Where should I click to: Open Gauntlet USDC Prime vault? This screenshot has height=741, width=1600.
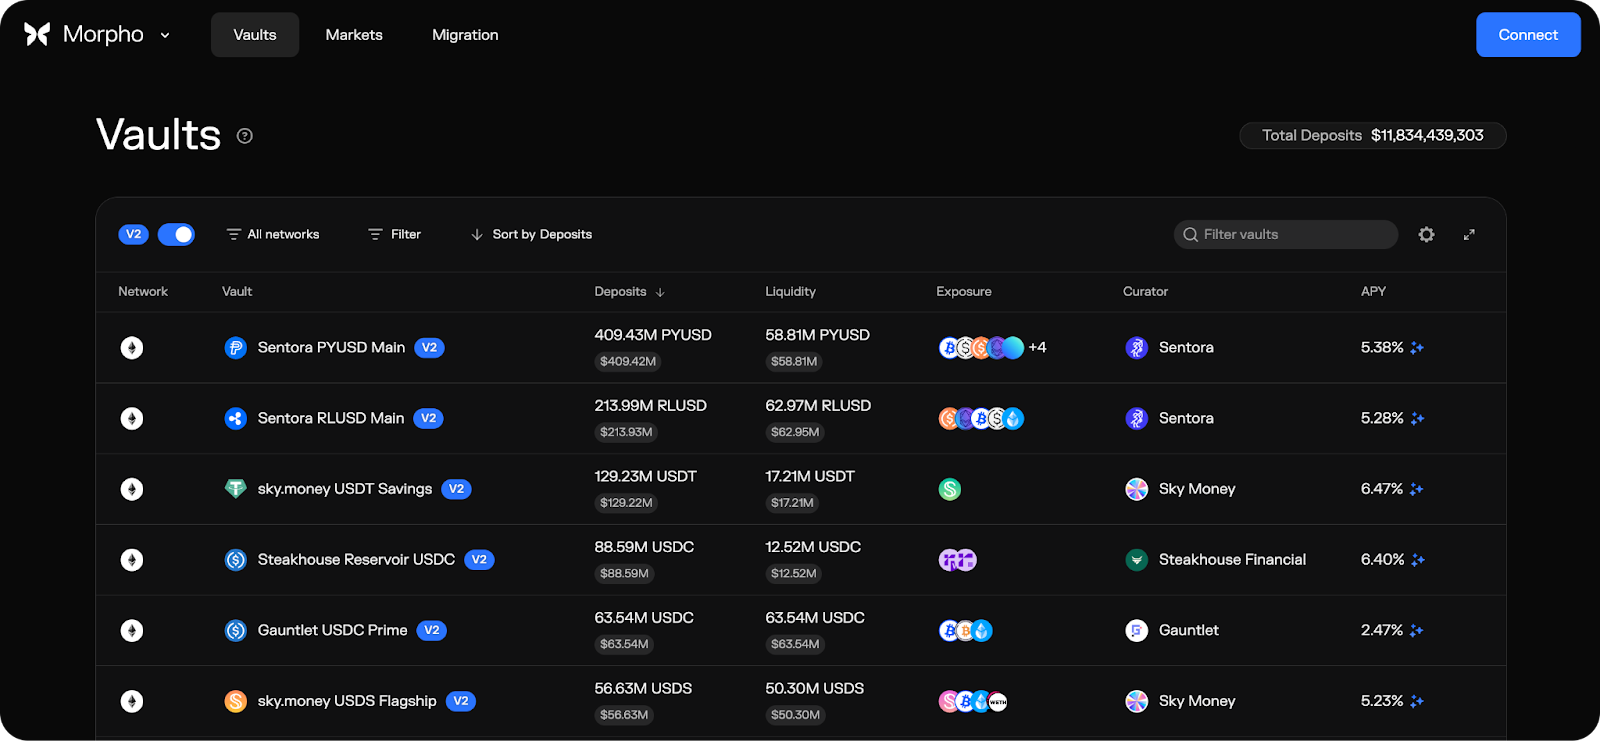click(332, 631)
